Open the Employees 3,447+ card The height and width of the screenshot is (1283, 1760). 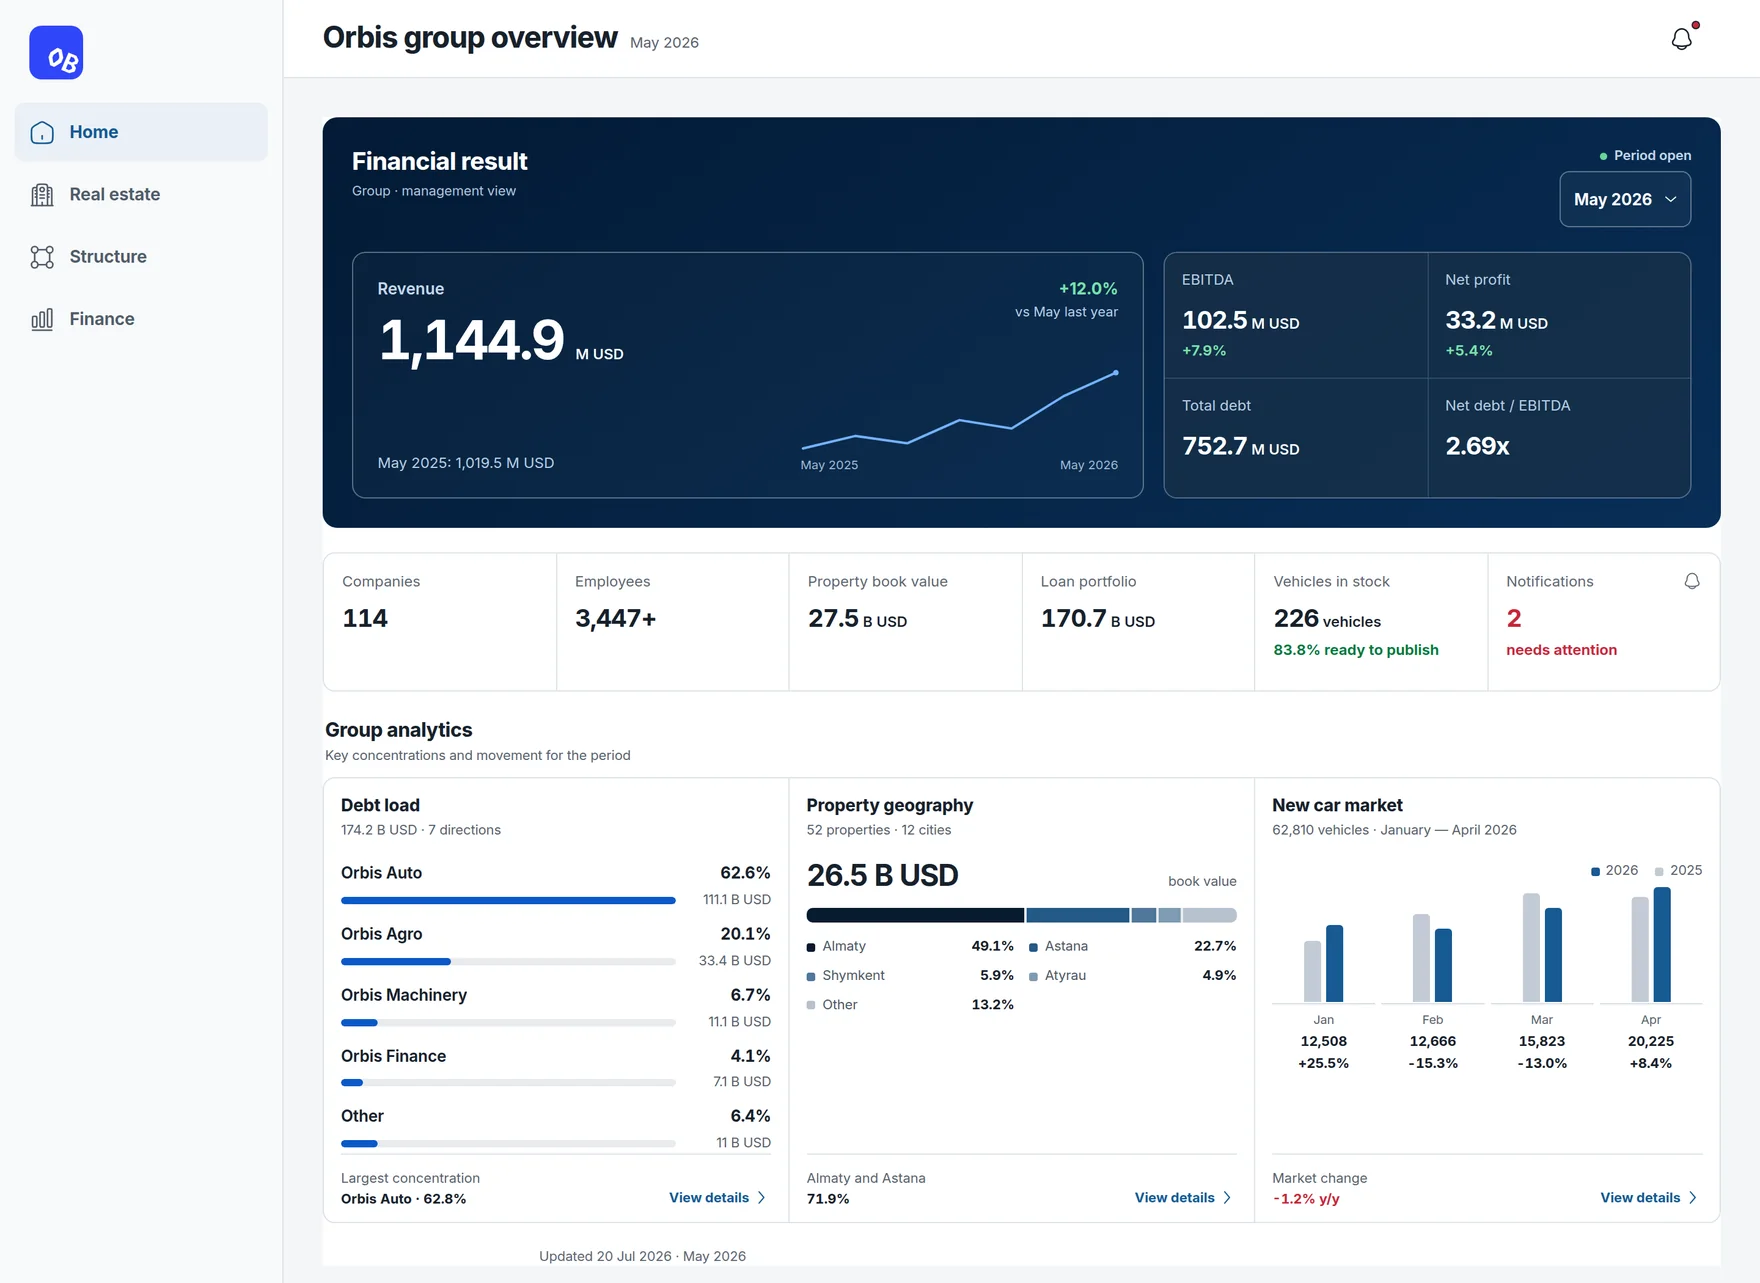pos(672,621)
